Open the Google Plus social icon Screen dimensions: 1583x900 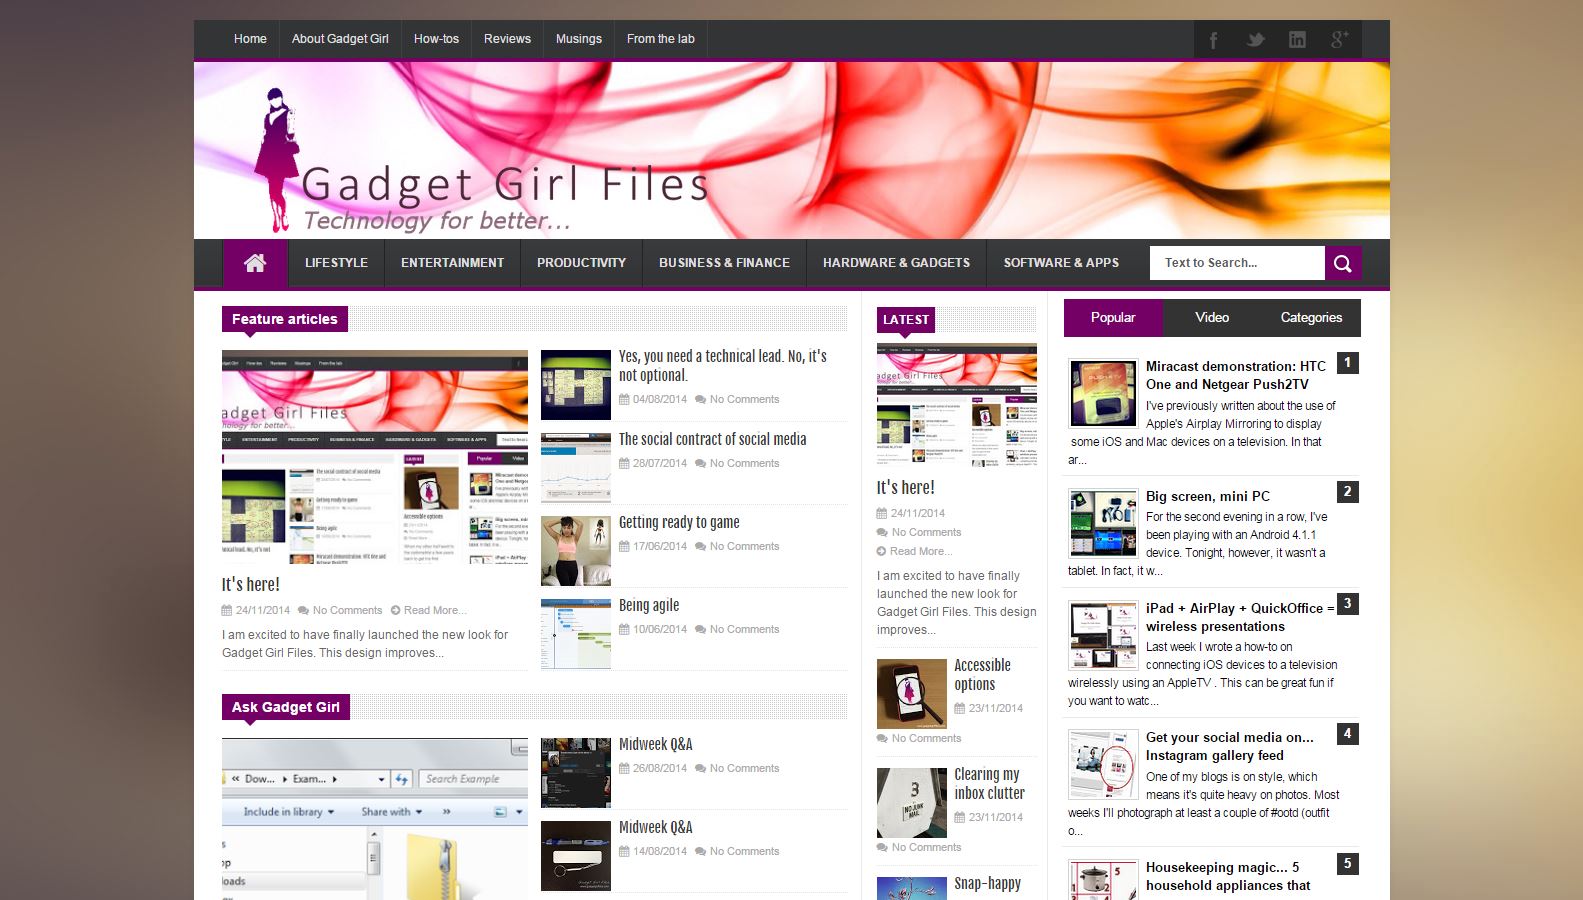[x=1340, y=40]
